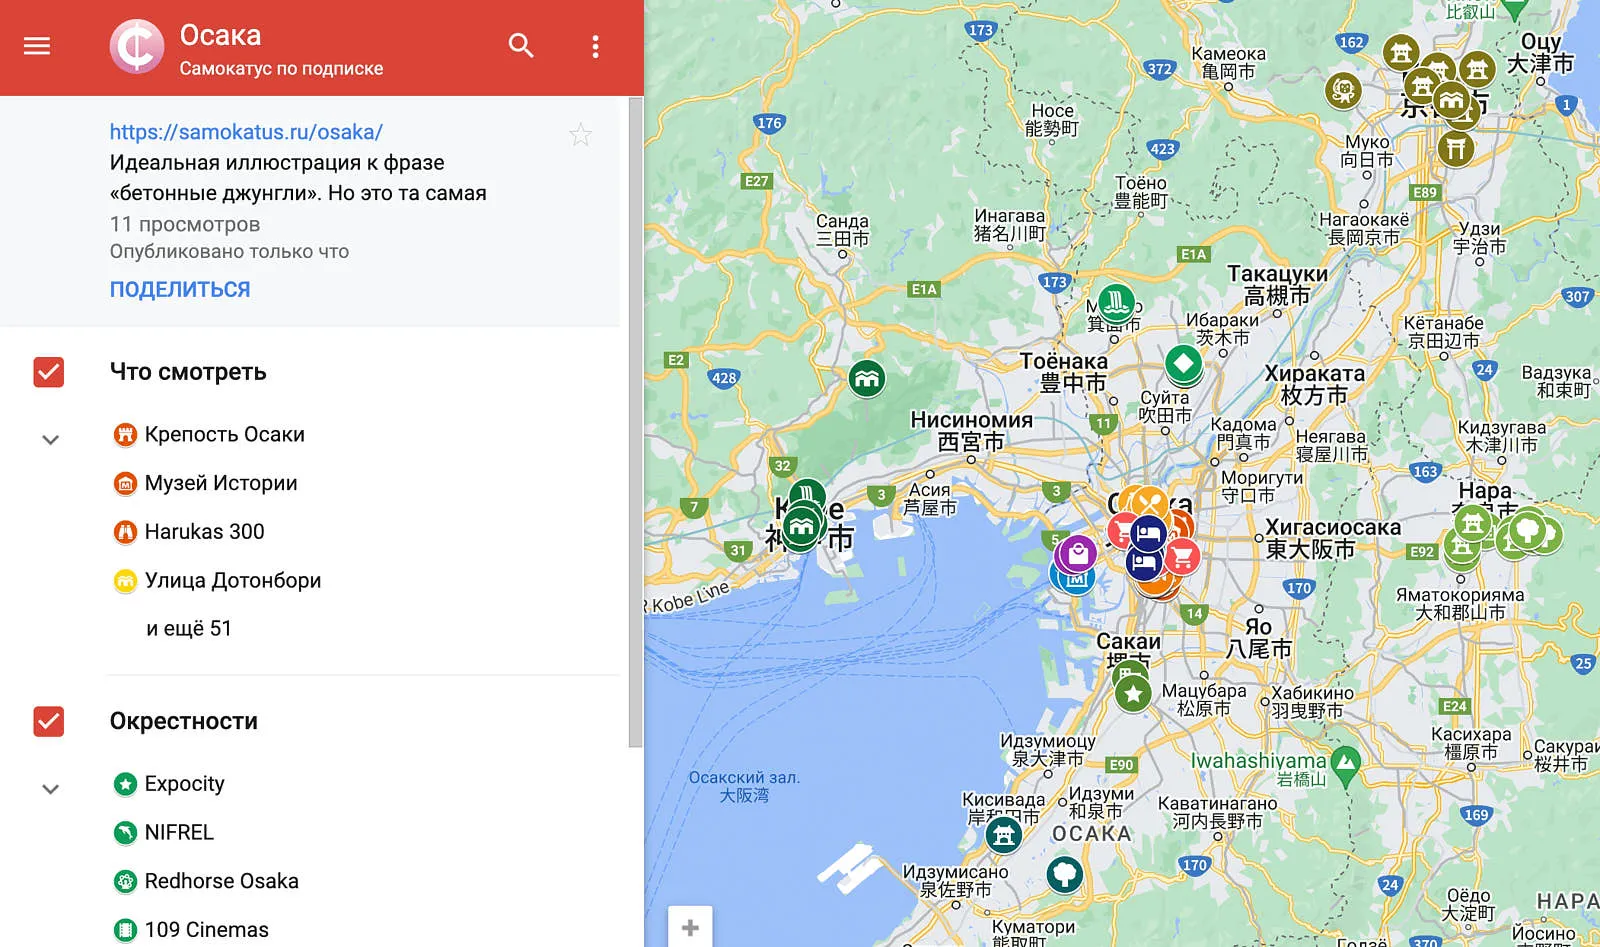The height and width of the screenshot is (947, 1600).
Task: Click the map zoom in plus button
Action: 690,927
